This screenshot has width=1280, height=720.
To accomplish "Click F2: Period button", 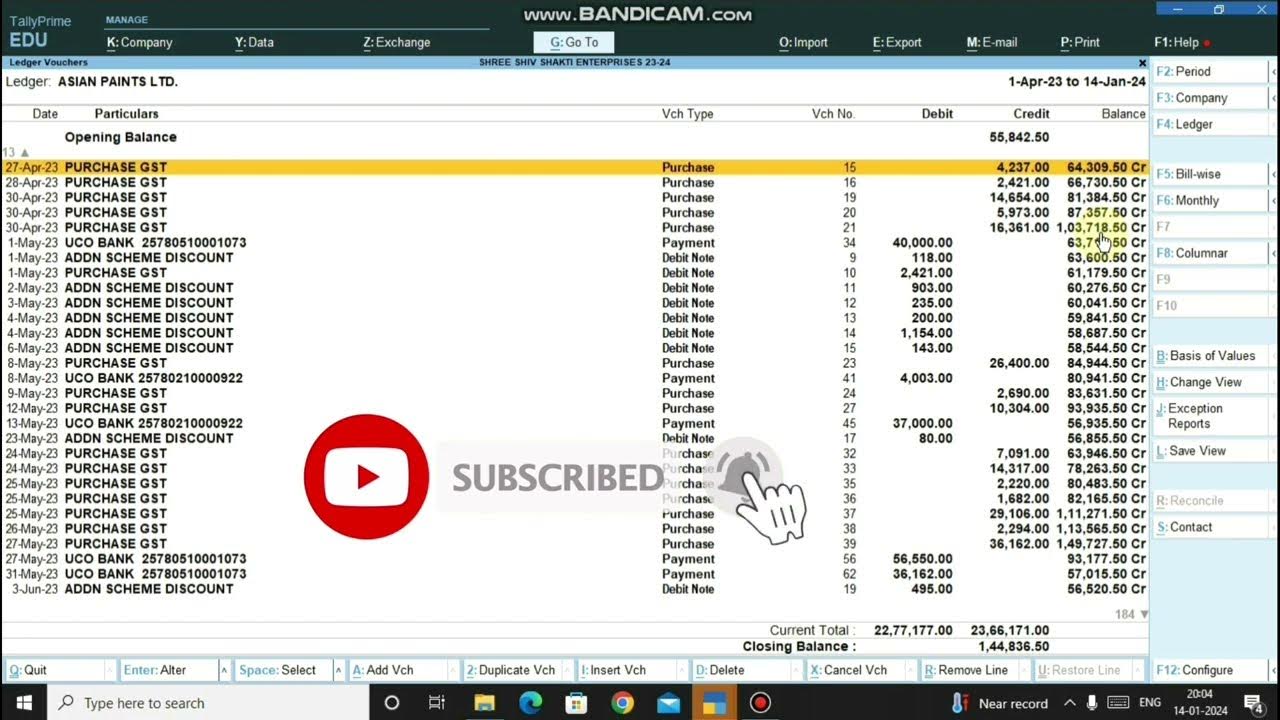I will tap(1211, 72).
